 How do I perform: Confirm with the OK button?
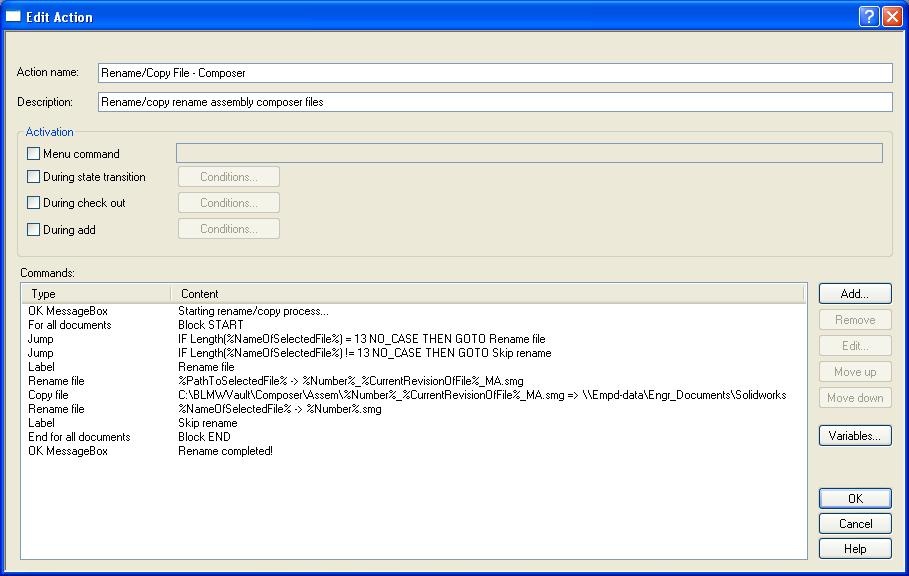(x=855, y=498)
